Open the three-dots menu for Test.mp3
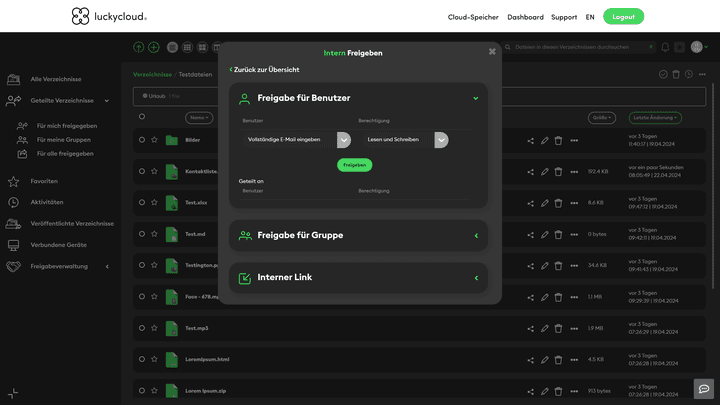This screenshot has height=405, width=720. 574,328
